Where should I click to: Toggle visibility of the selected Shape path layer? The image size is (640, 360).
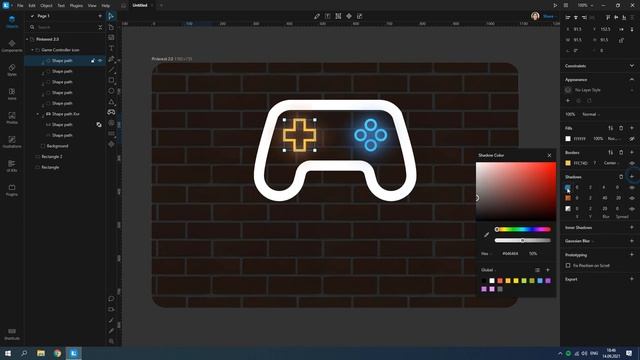[100, 60]
